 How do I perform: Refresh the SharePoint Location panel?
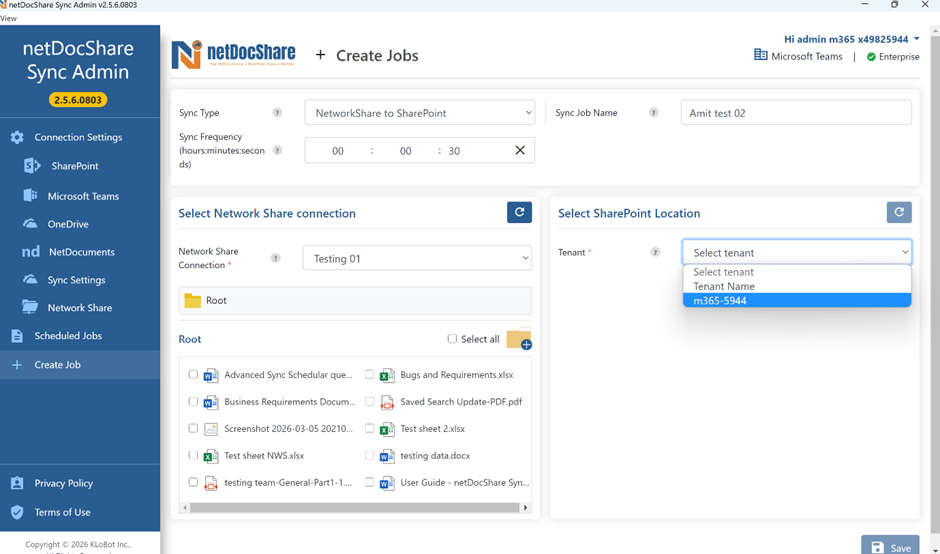pos(899,212)
